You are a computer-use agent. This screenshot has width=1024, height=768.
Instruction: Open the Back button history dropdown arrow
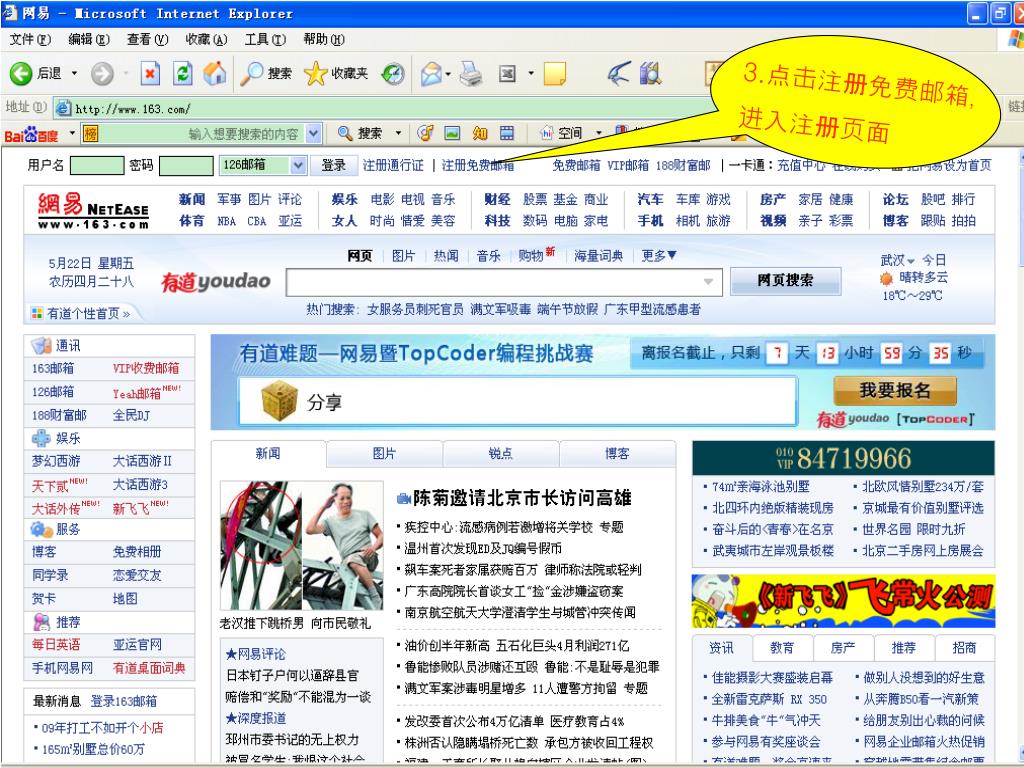coord(74,74)
